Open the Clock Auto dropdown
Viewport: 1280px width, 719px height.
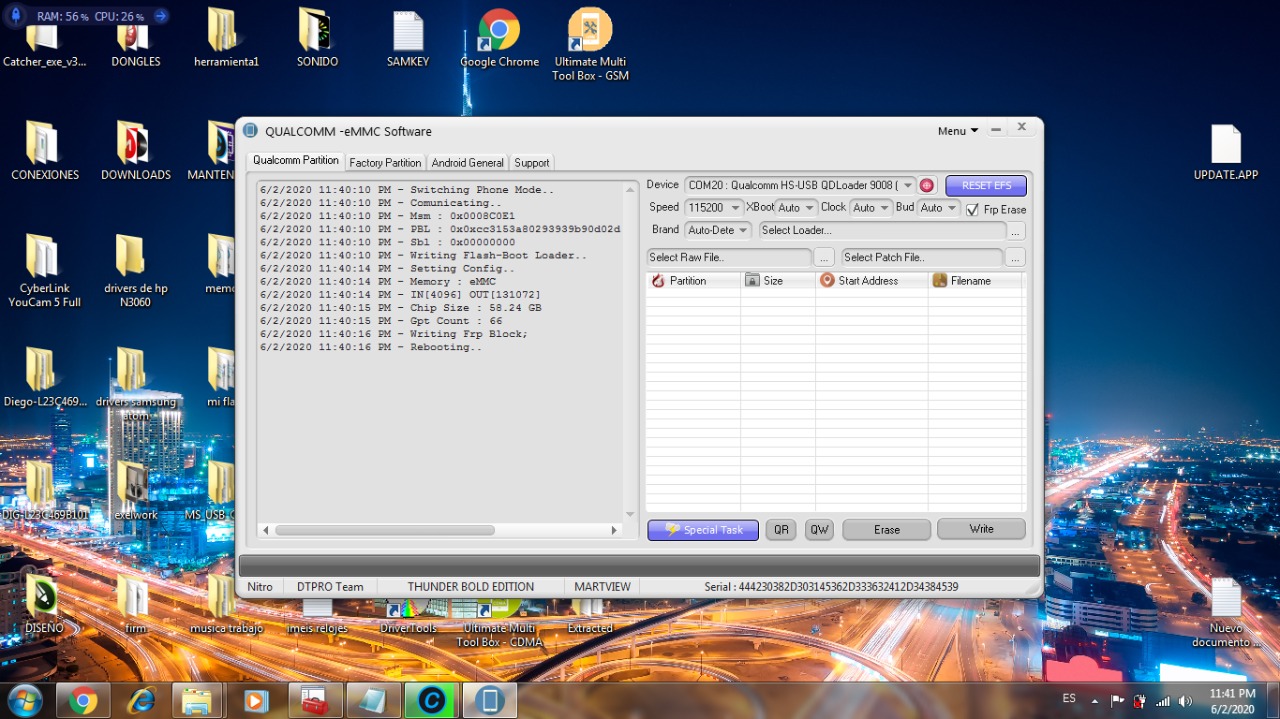point(884,208)
